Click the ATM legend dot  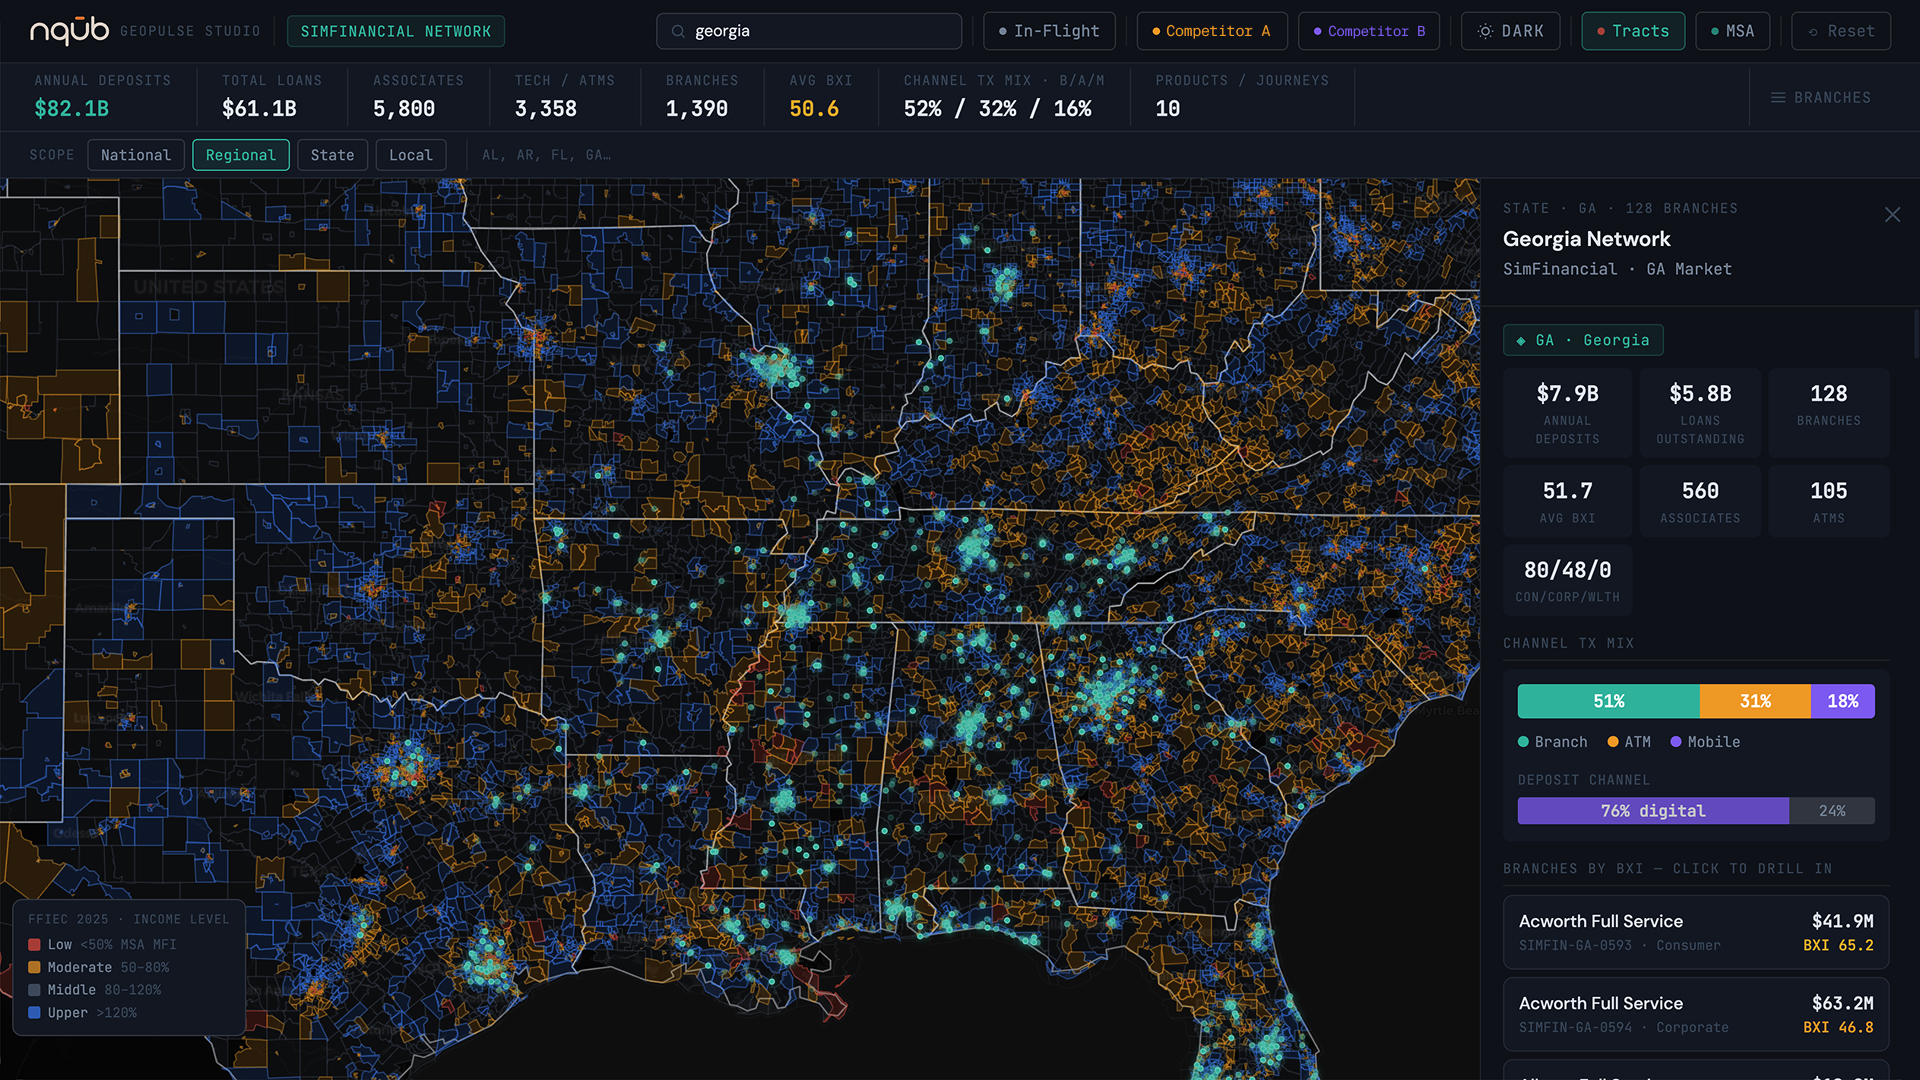tap(1612, 742)
